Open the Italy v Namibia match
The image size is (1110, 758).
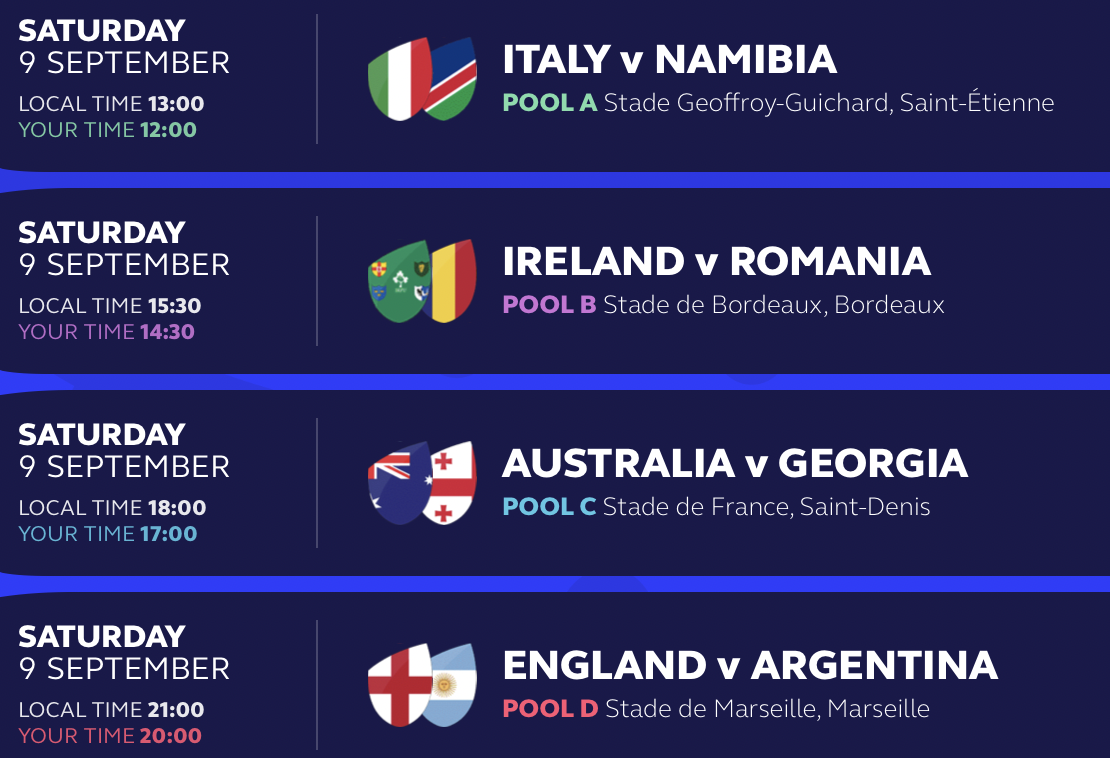tap(670, 59)
